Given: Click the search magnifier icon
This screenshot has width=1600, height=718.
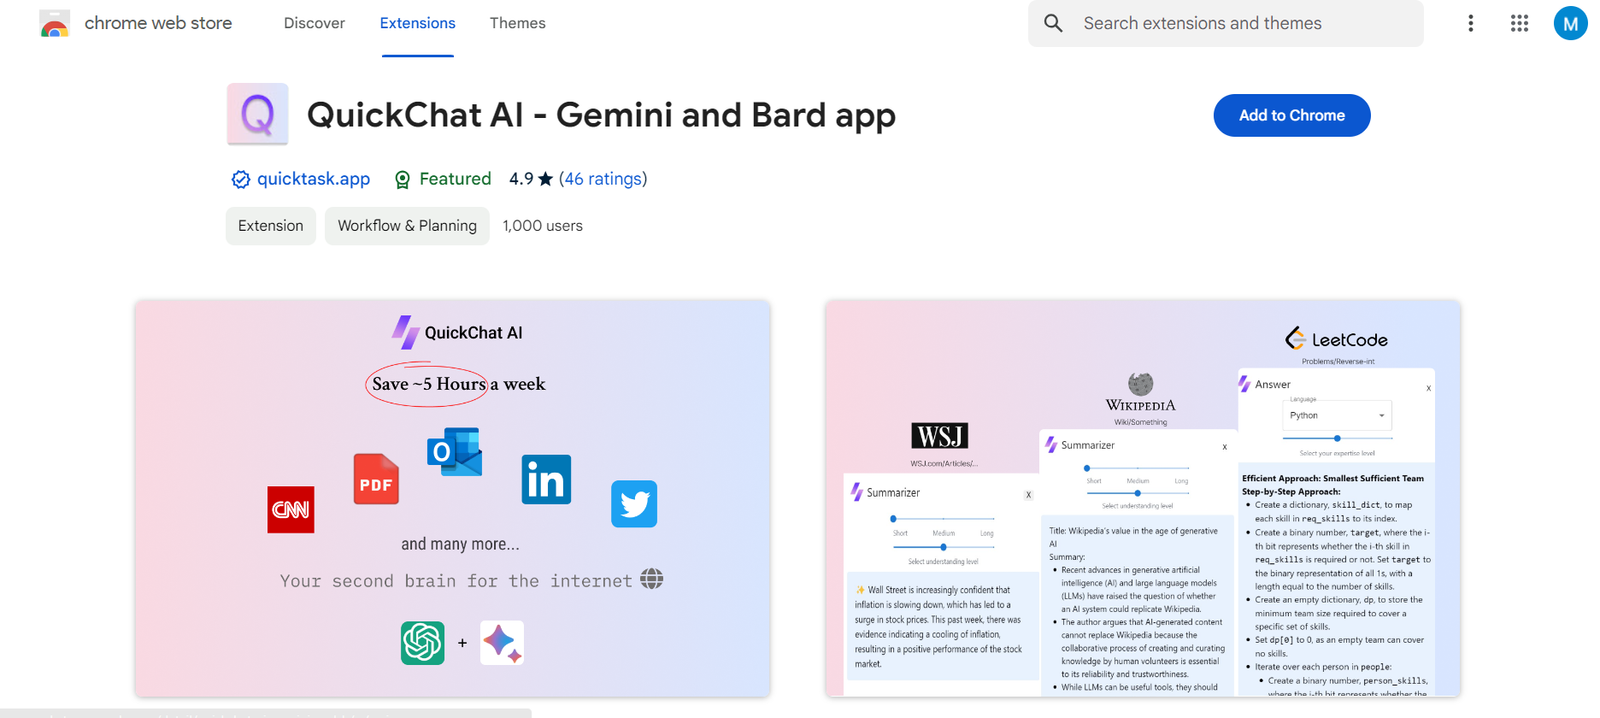Looking at the screenshot, I should coord(1053,23).
